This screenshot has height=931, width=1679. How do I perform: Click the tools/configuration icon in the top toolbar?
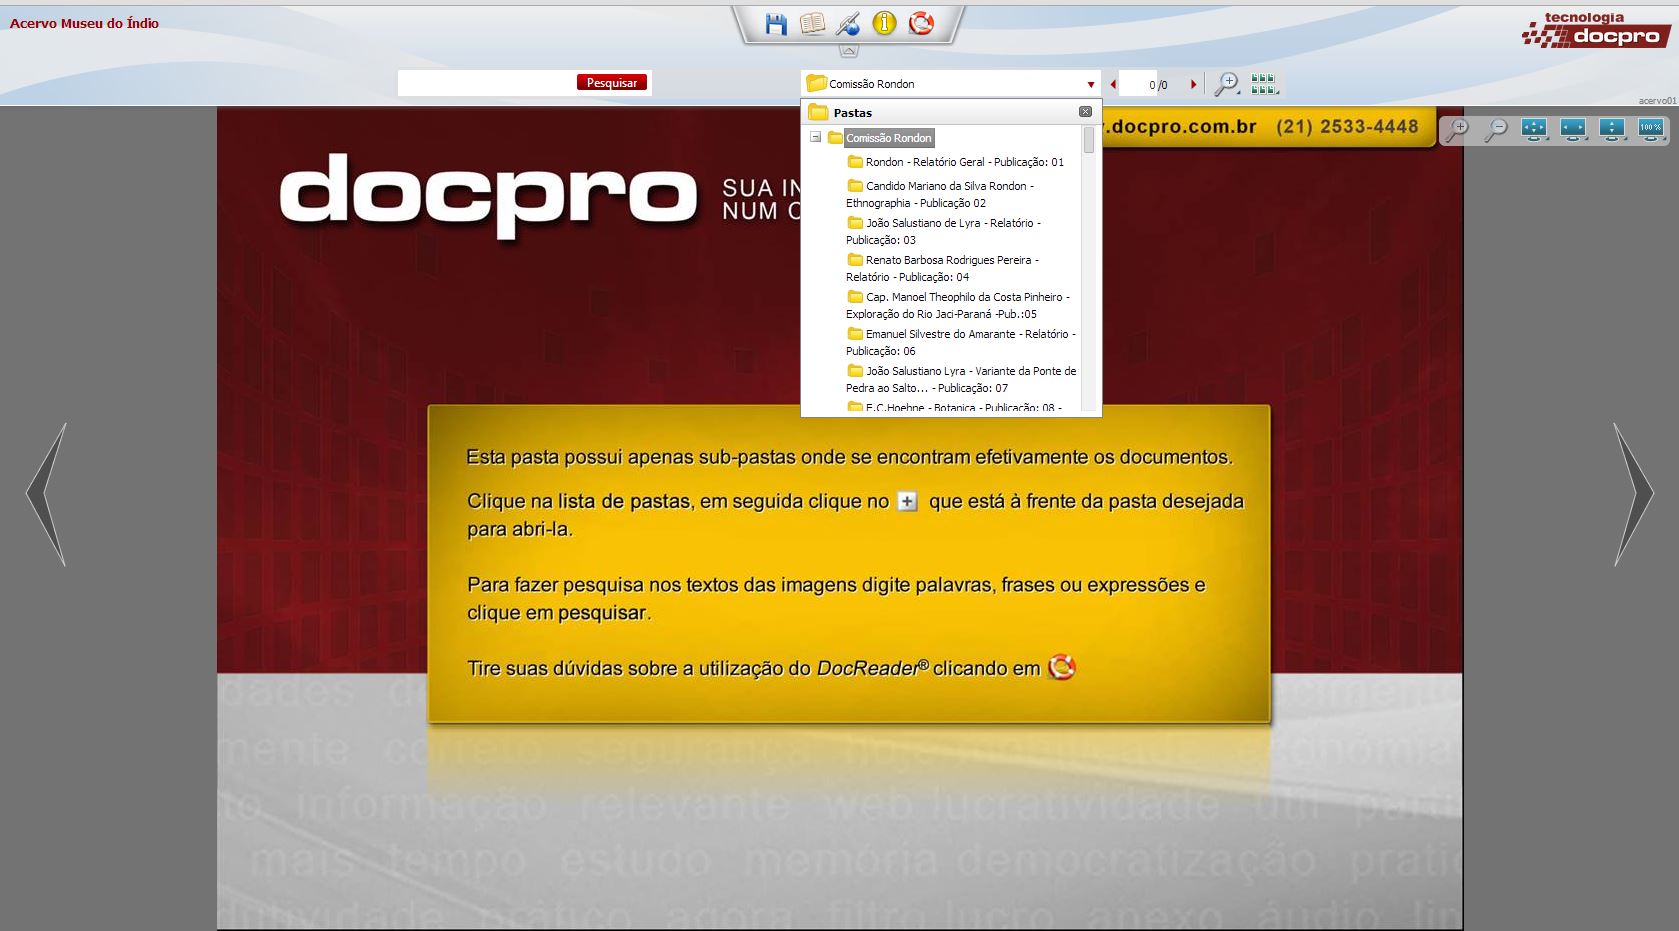click(x=848, y=24)
